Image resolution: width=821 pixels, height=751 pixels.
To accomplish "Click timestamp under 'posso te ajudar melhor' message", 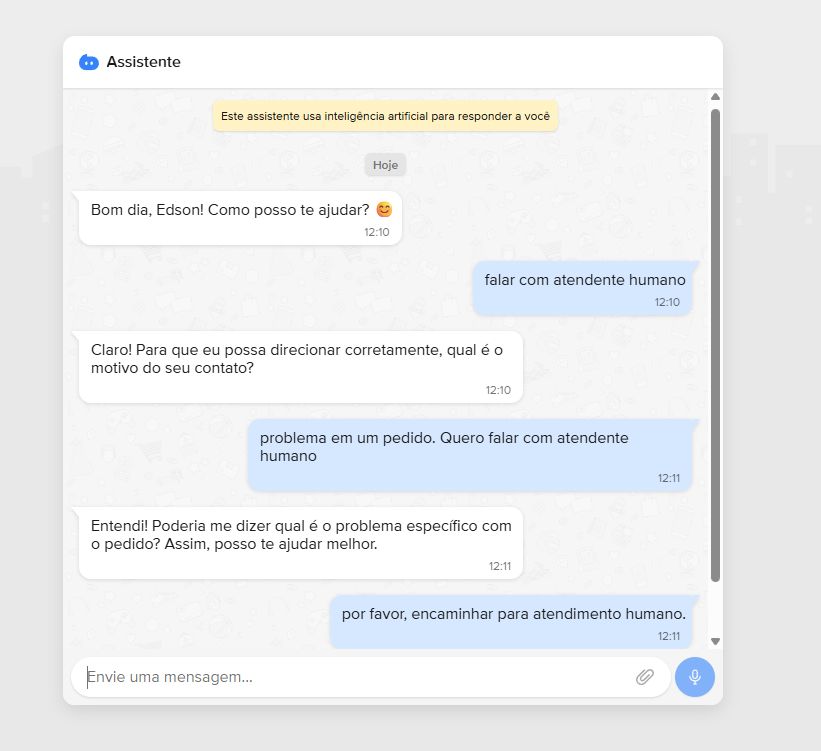I will pos(500,566).
